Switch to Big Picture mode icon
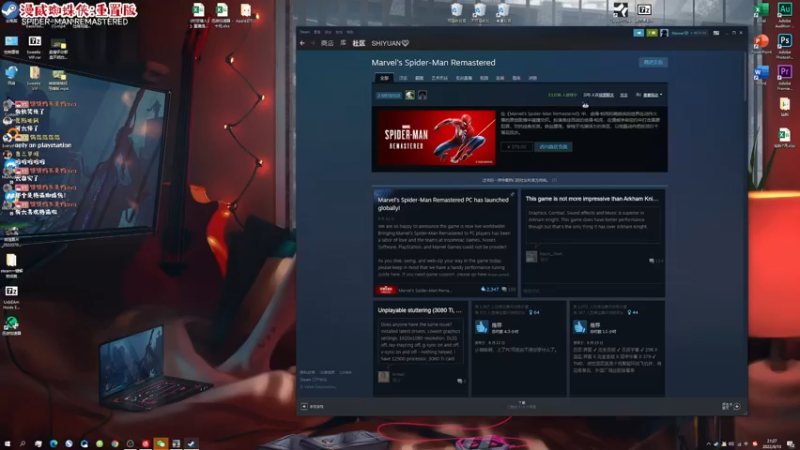 click(716, 33)
